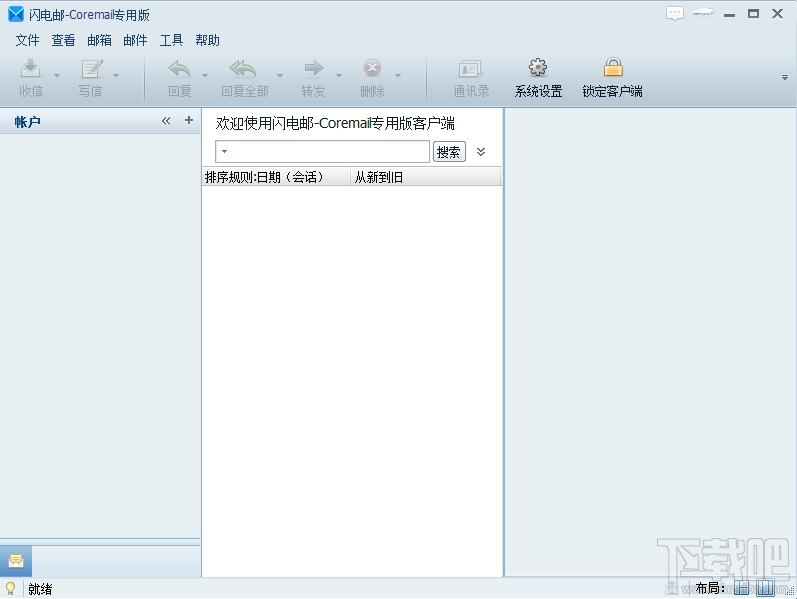Open the search scope dropdown arrow
797x599 pixels.
[x=224, y=151]
